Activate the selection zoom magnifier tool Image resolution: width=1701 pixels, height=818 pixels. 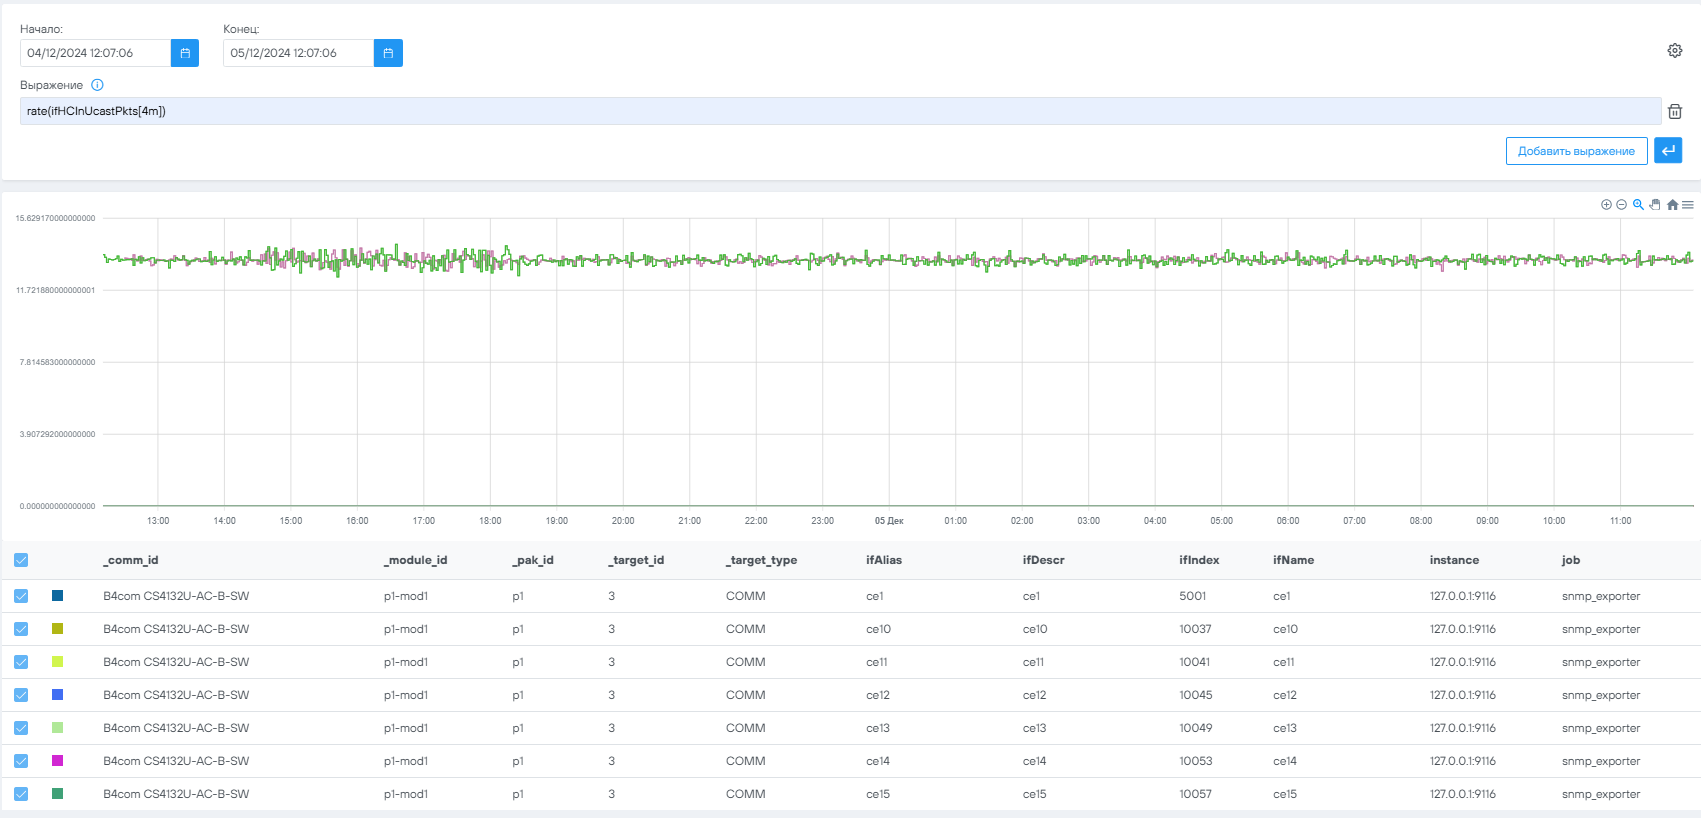[x=1638, y=205]
